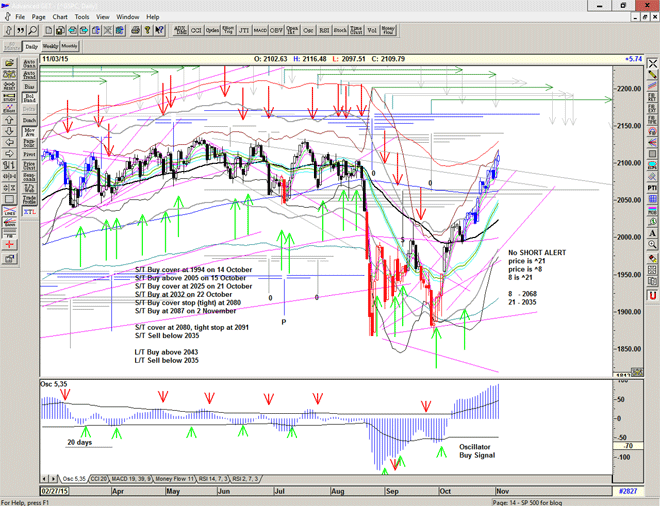
Task: Toggle the Bol Band overlay
Action: [x=31, y=98]
